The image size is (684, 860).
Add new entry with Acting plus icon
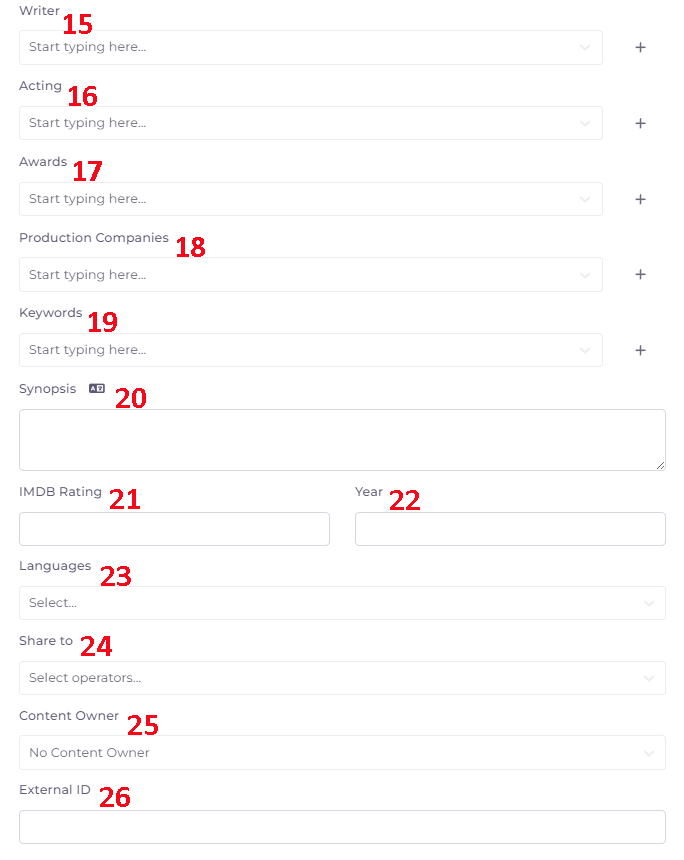(x=641, y=123)
